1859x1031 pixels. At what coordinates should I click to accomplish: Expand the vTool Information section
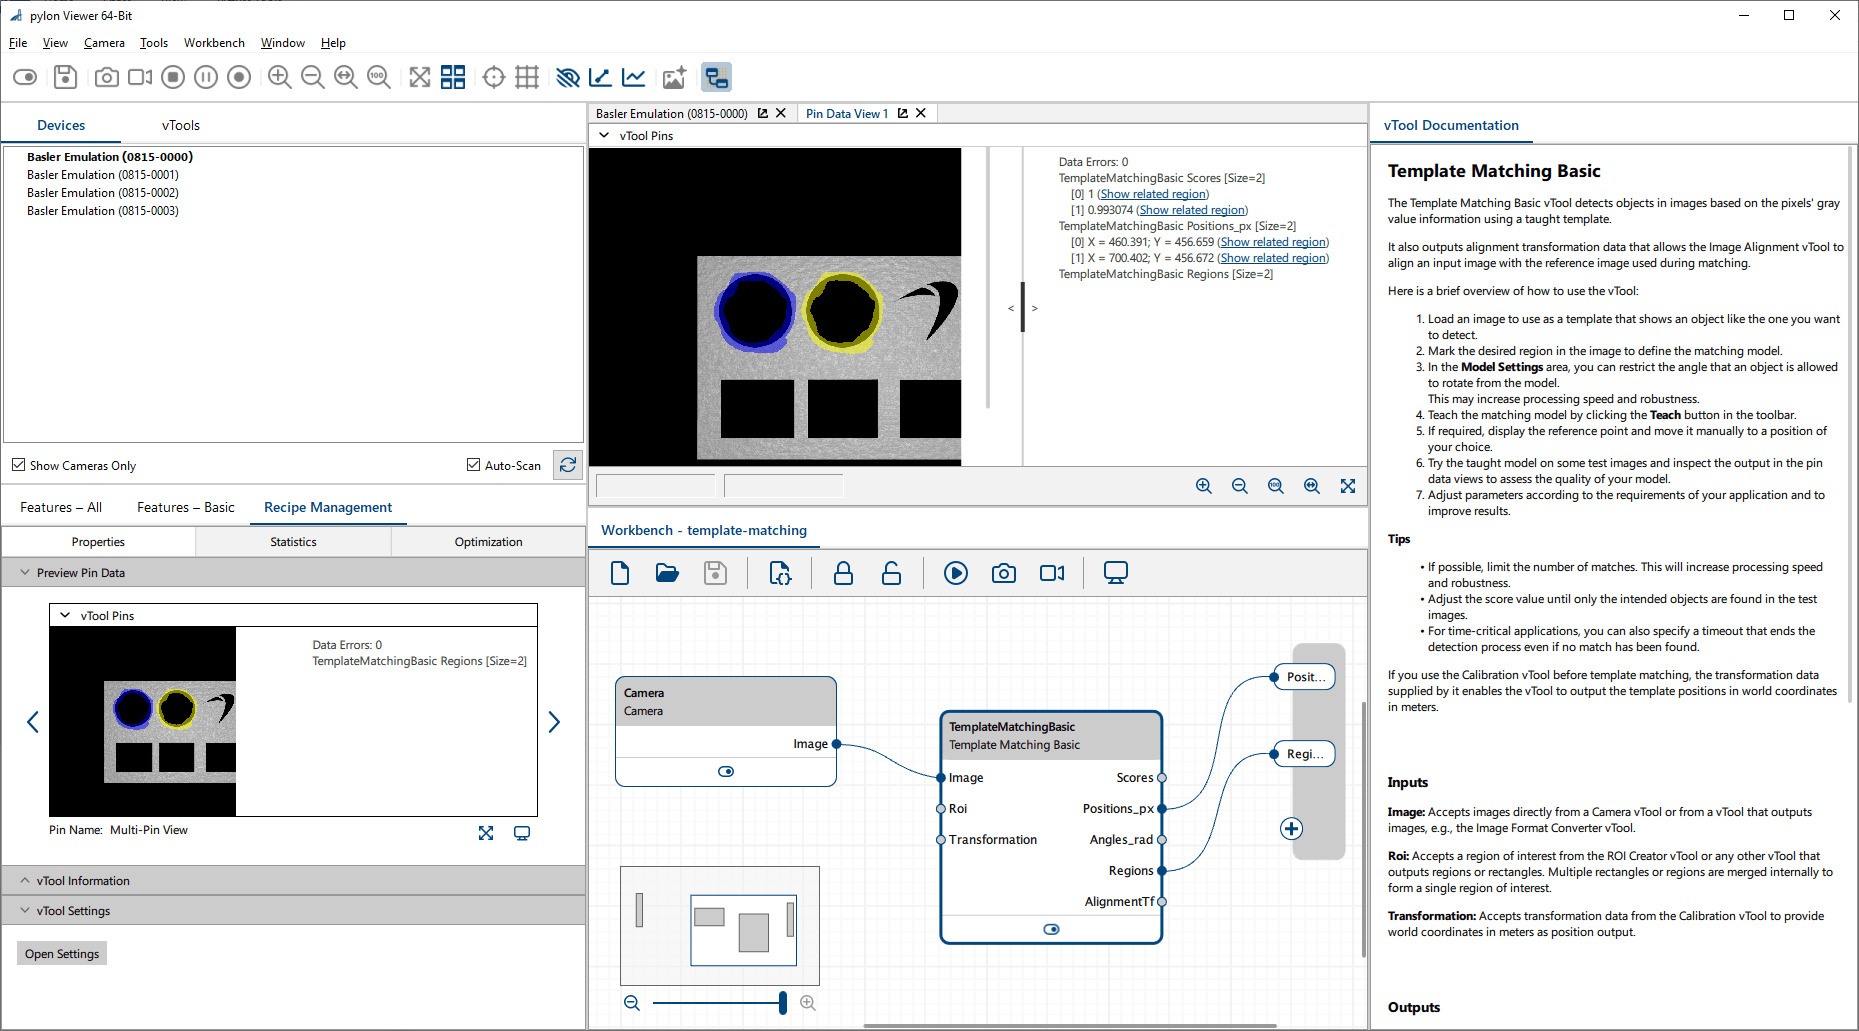[x=25, y=880]
